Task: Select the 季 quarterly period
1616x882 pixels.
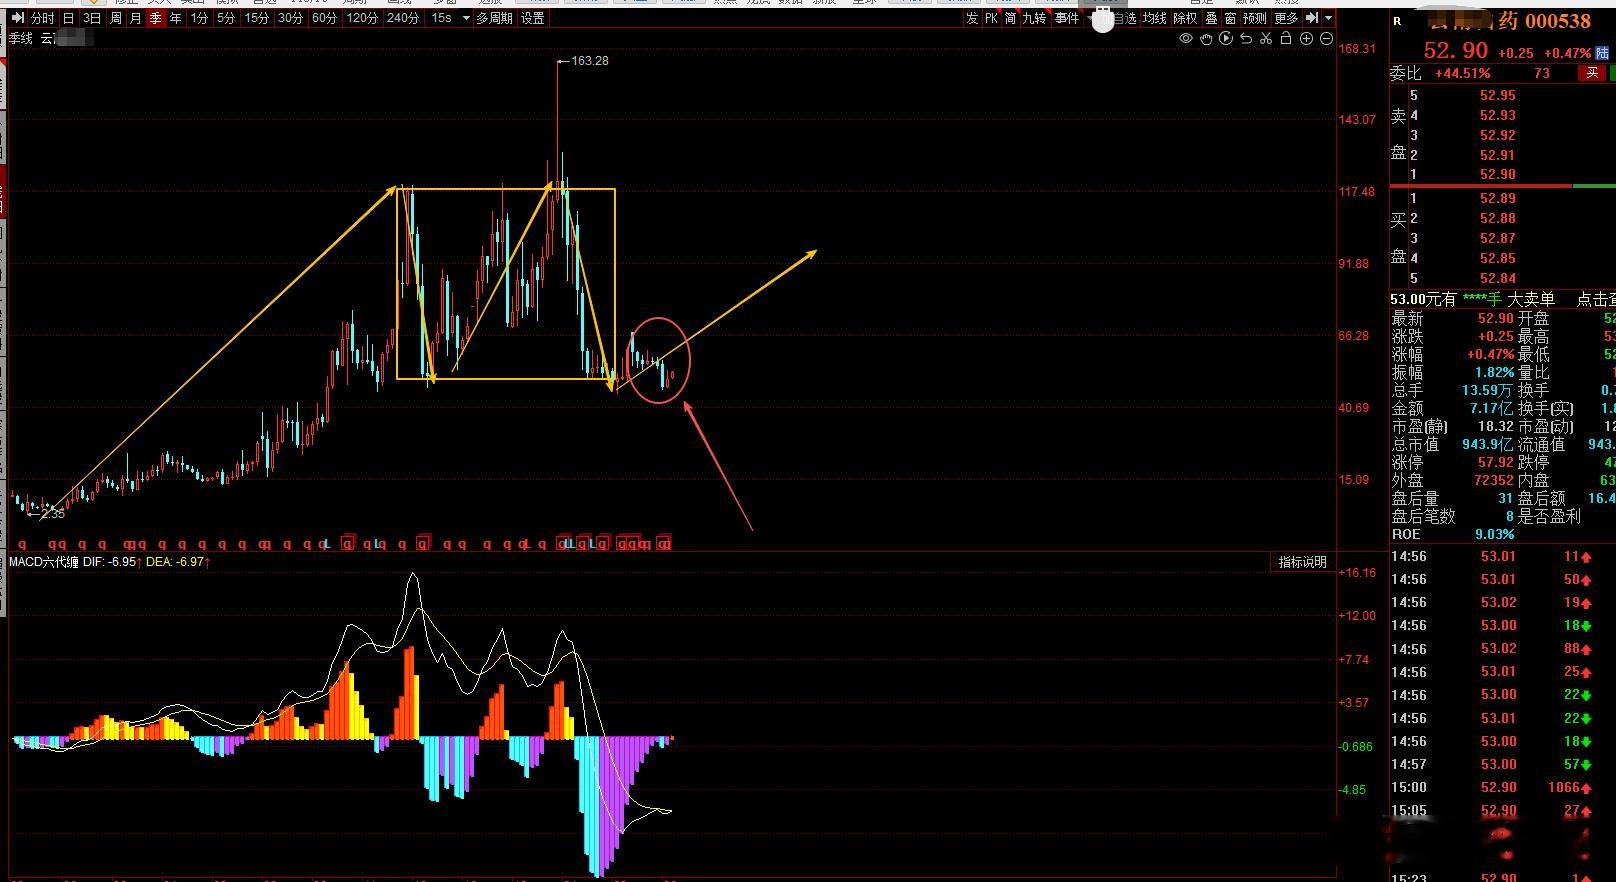Action: coord(156,18)
